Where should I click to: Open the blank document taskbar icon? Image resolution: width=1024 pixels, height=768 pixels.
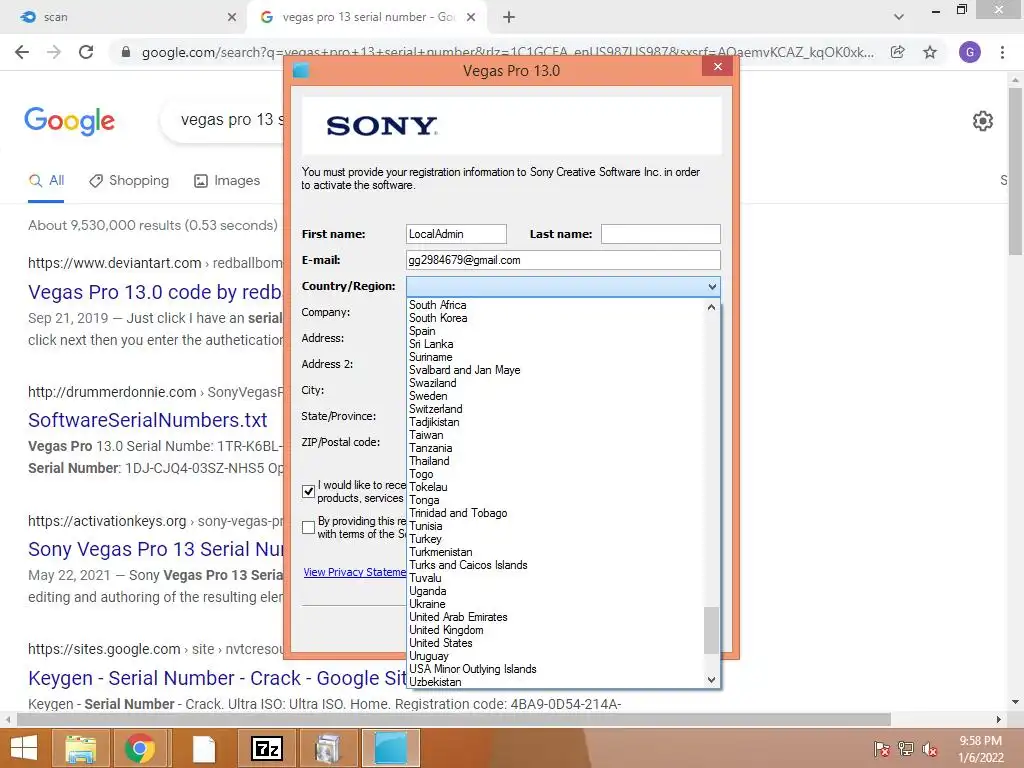point(204,748)
